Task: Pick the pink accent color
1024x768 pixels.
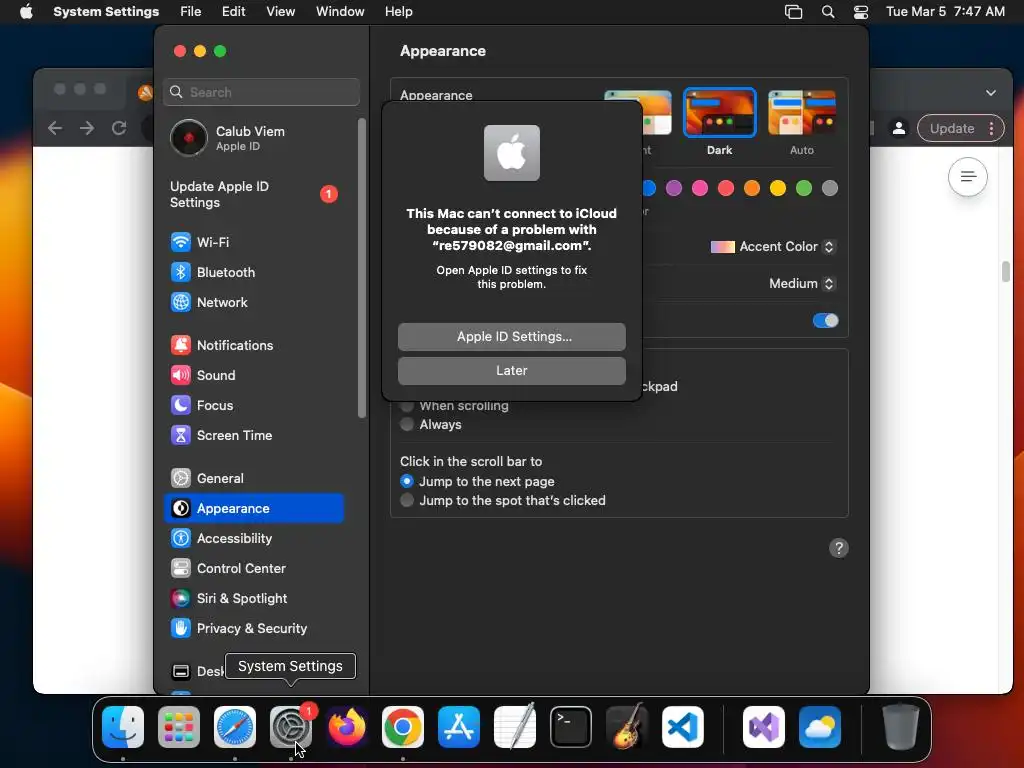Action: pos(699,188)
